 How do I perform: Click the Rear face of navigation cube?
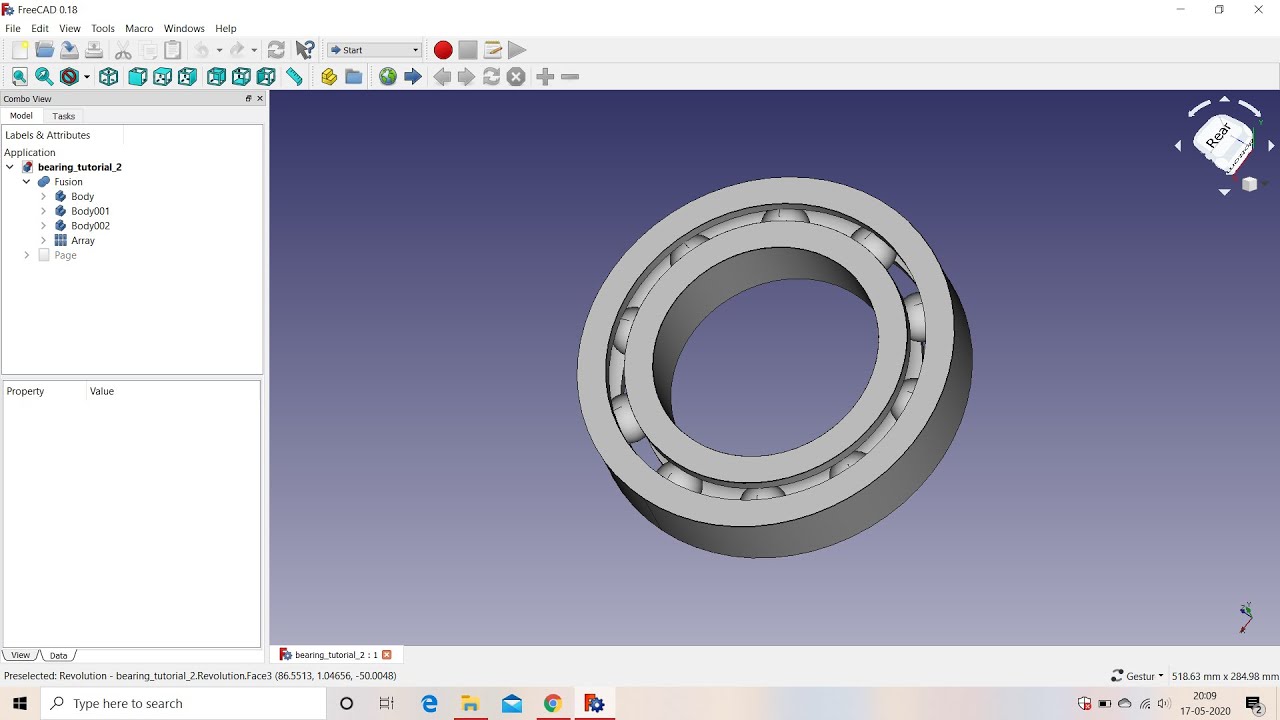tap(1219, 134)
